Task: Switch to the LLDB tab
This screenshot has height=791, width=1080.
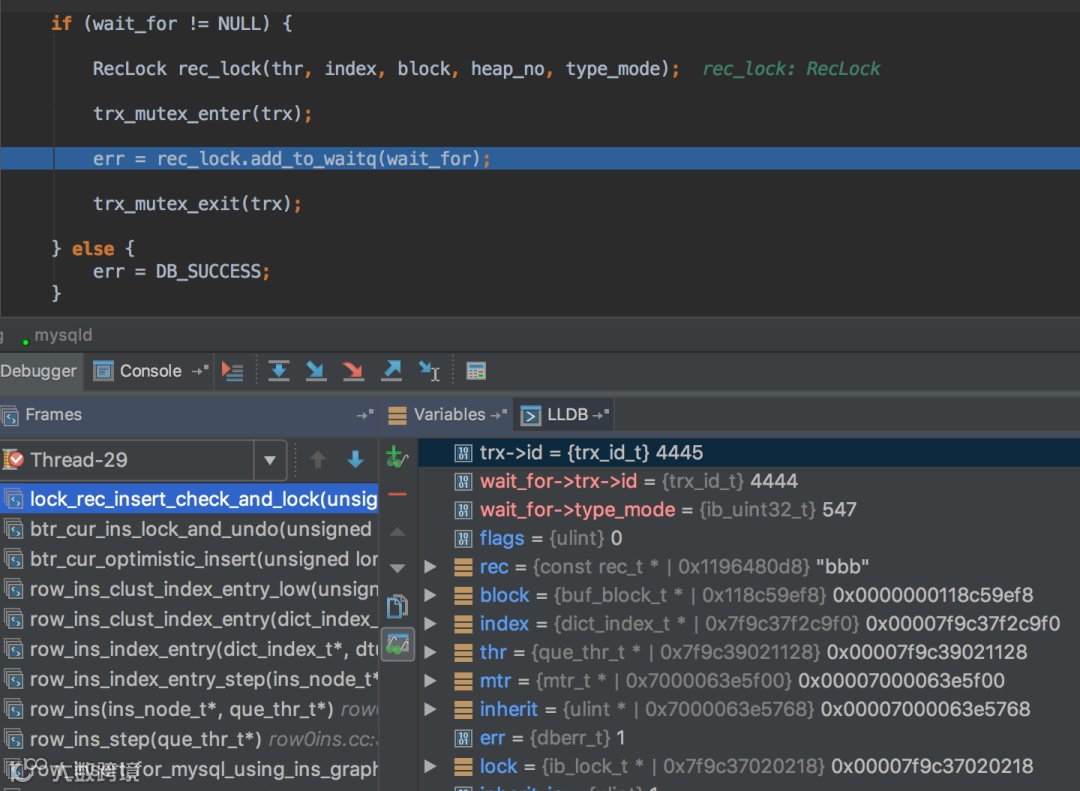Action: pos(567,415)
